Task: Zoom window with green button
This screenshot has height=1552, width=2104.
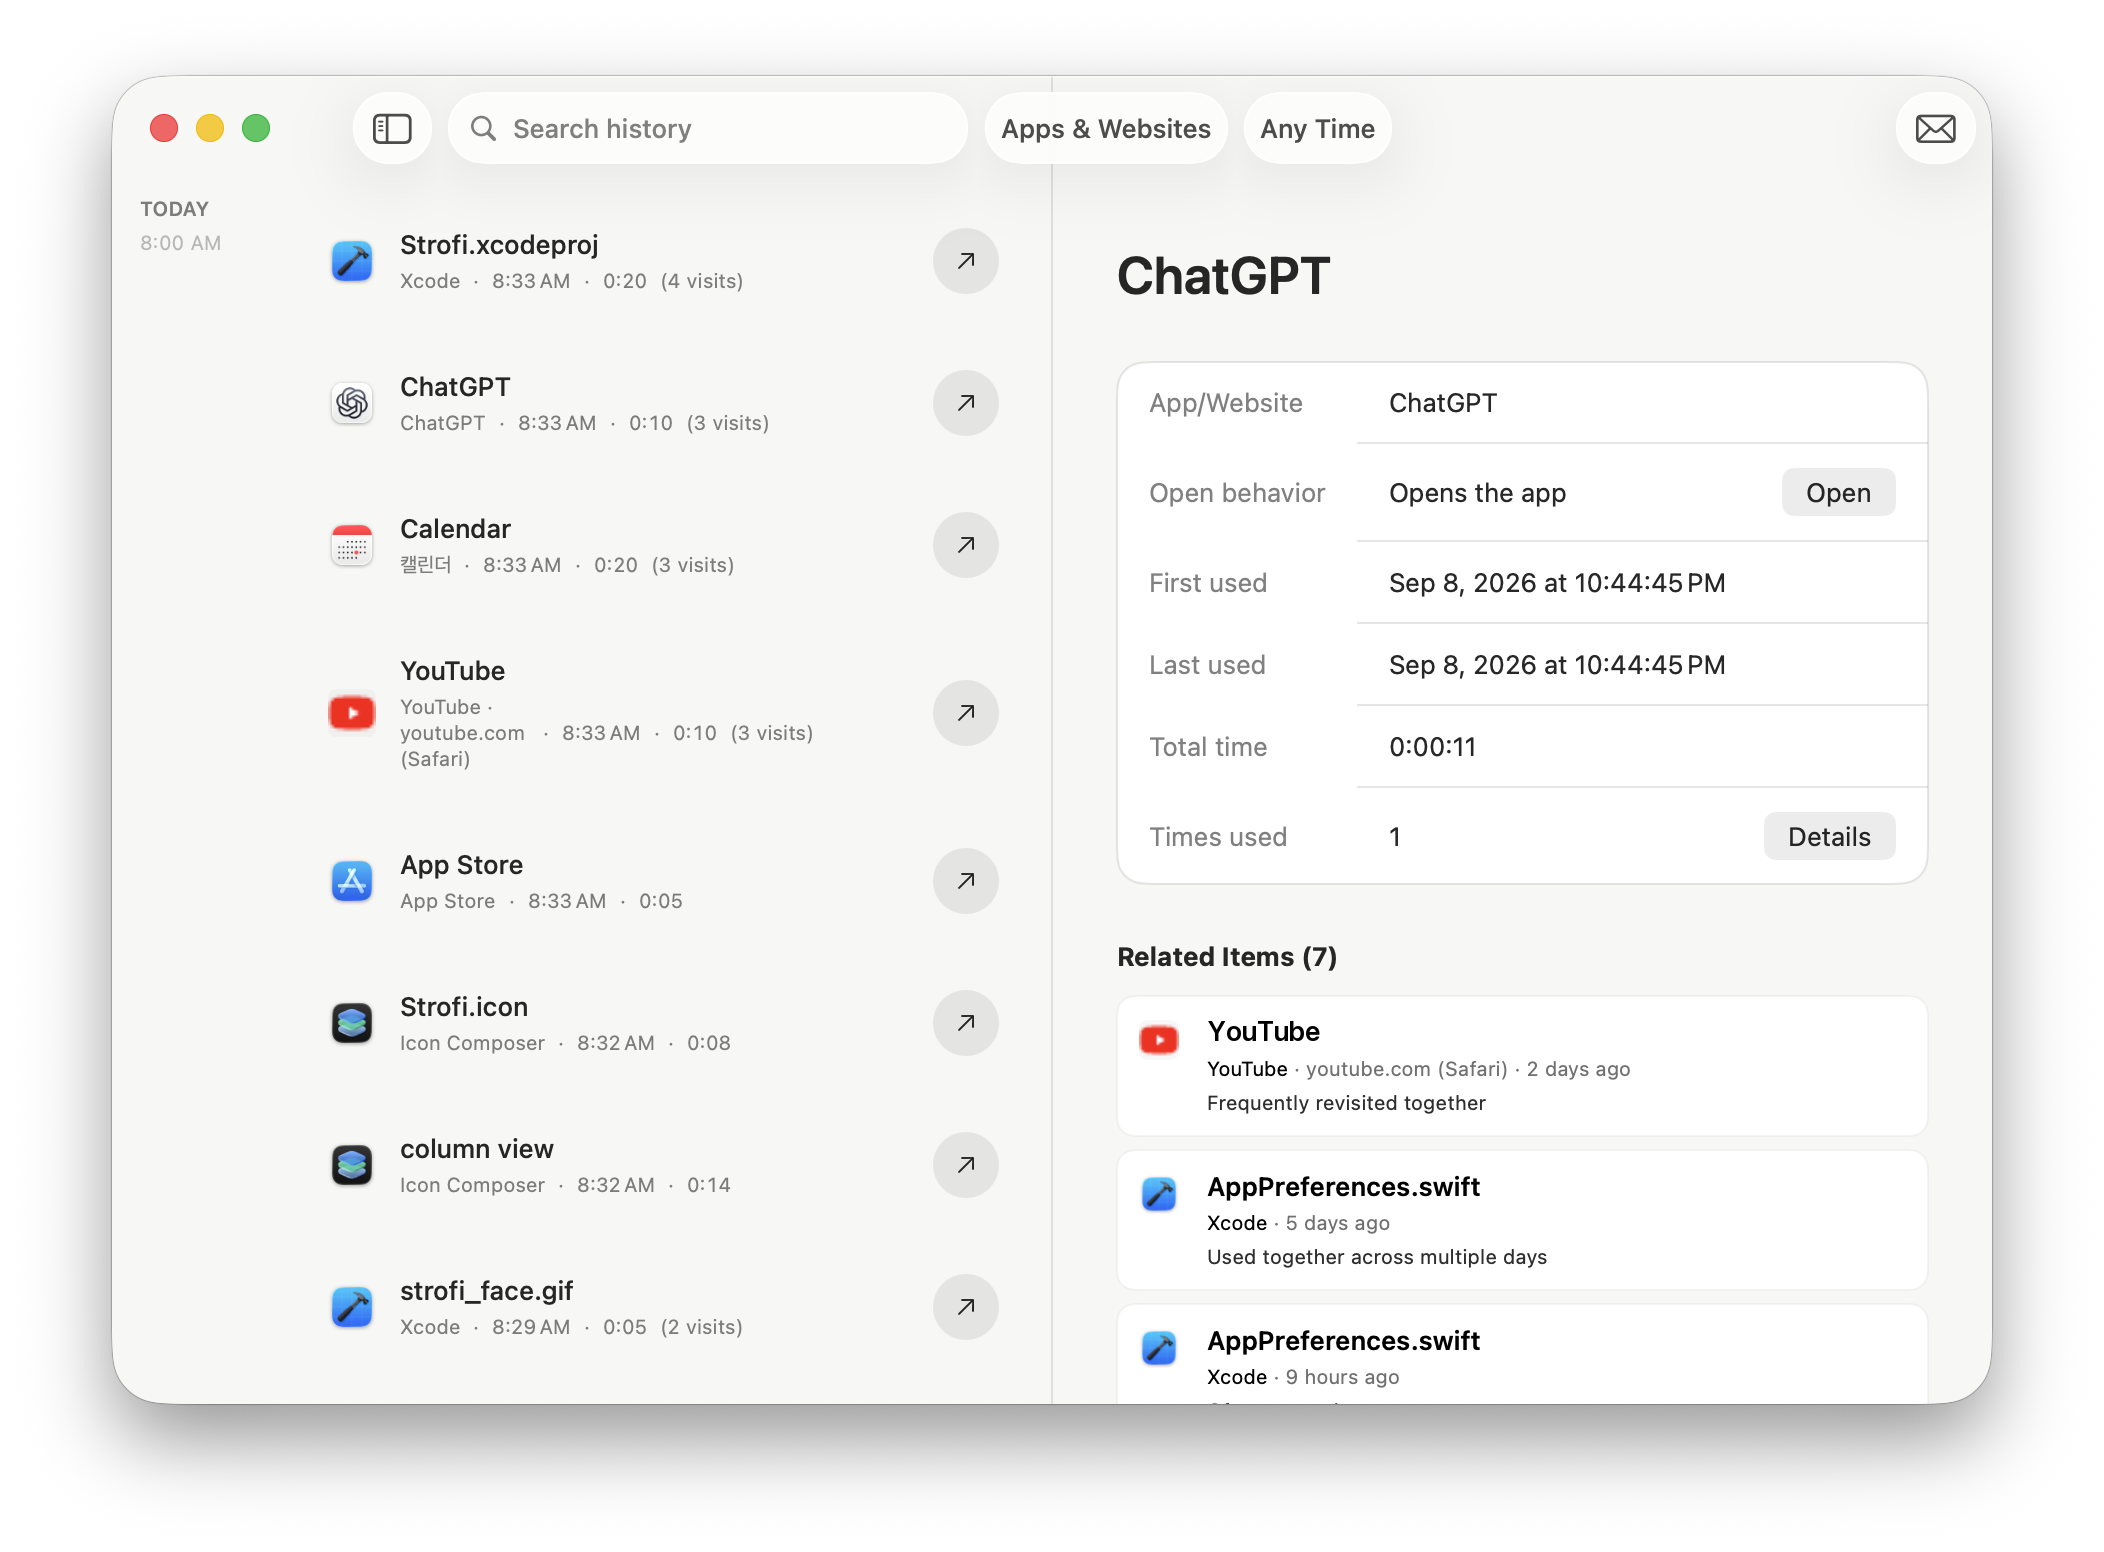Action: point(256,128)
